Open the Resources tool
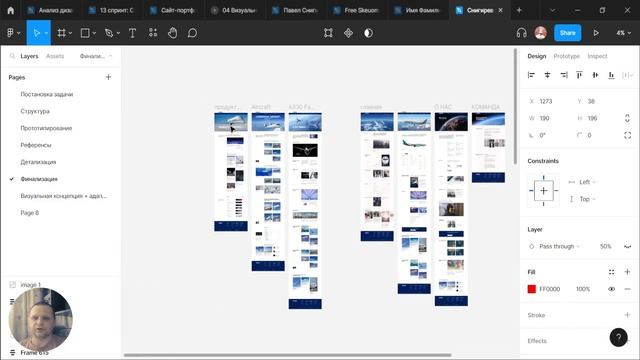This screenshot has width=640, height=360. click(x=153, y=33)
